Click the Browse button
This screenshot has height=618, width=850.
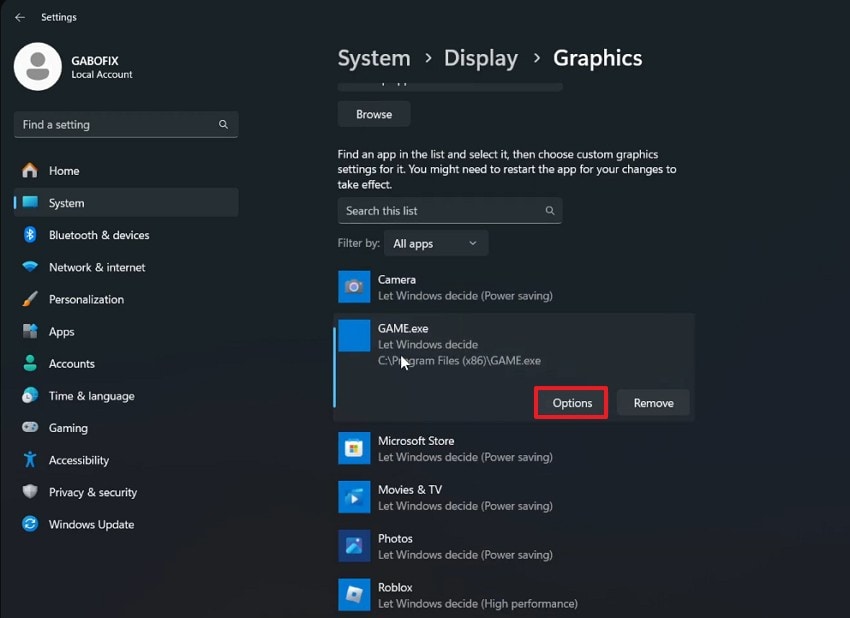[373, 113]
